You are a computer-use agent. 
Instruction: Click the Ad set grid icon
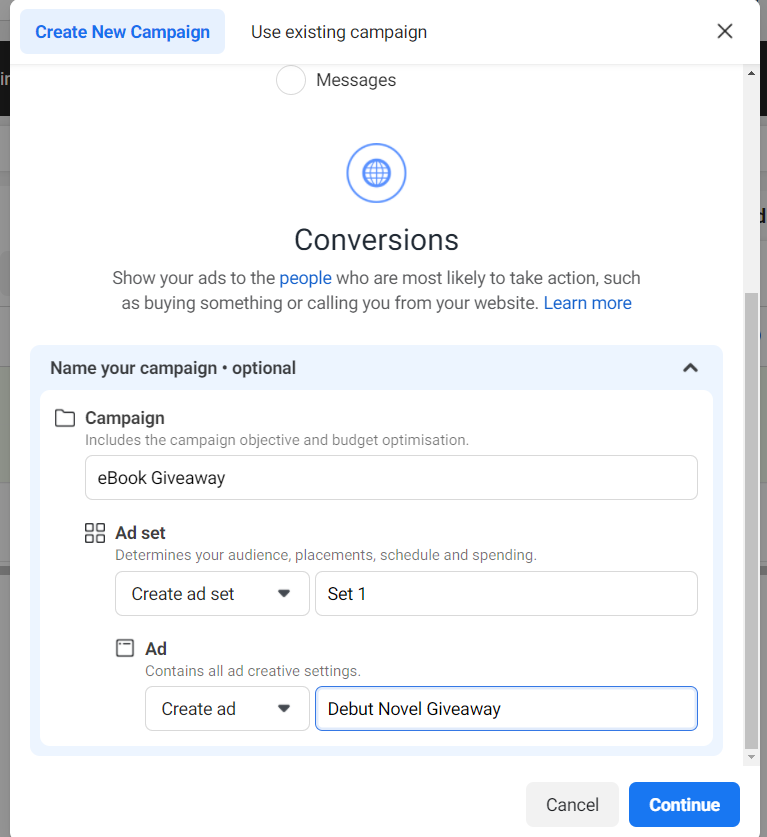point(95,533)
